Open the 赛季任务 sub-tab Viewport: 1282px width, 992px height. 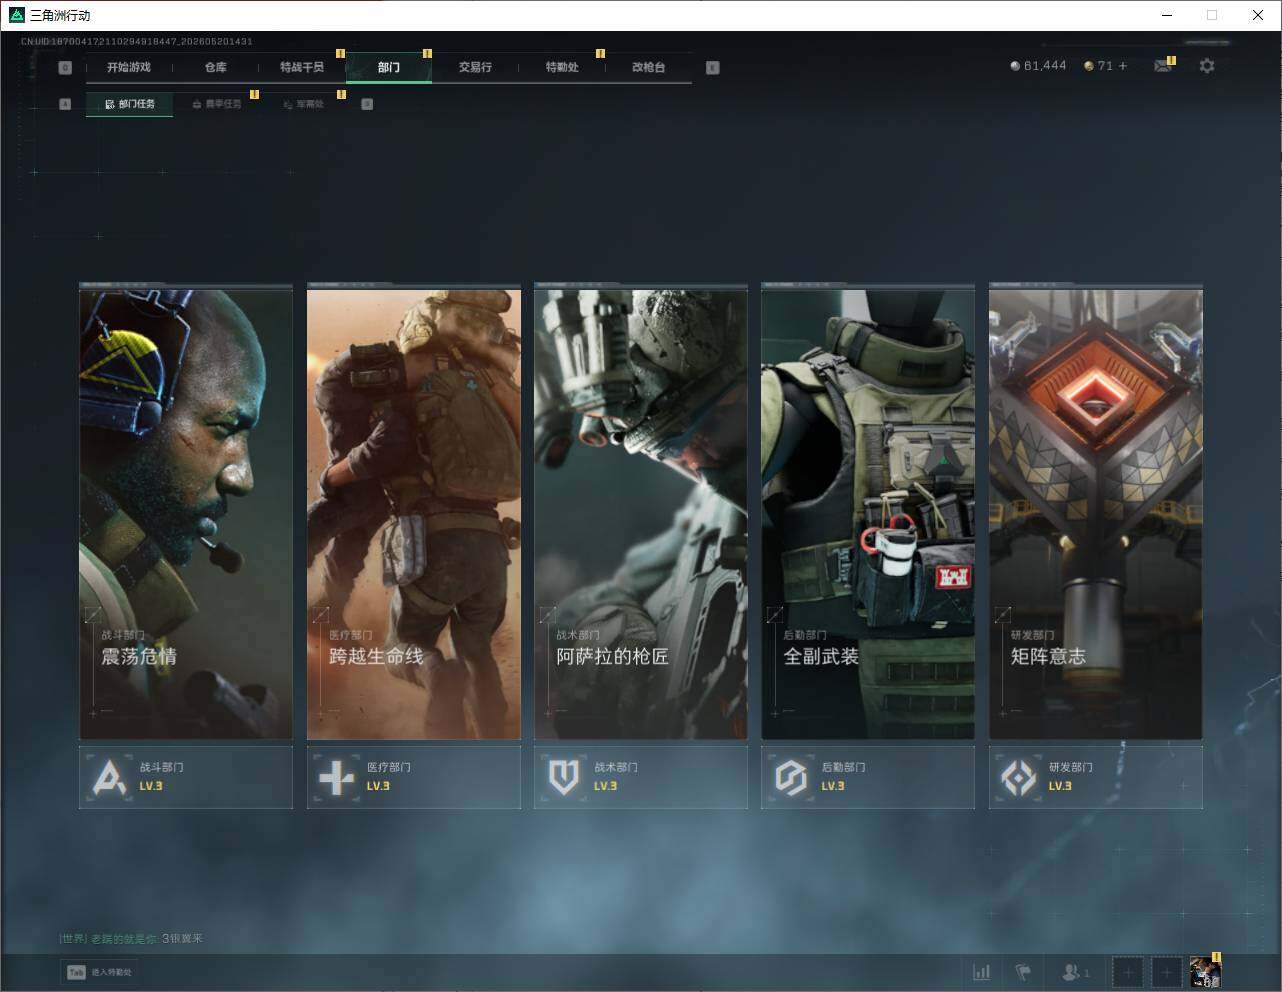[x=216, y=104]
